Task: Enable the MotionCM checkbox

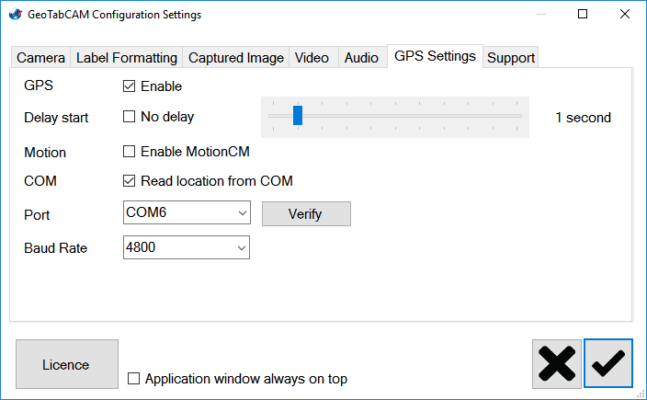Action: pos(129,151)
